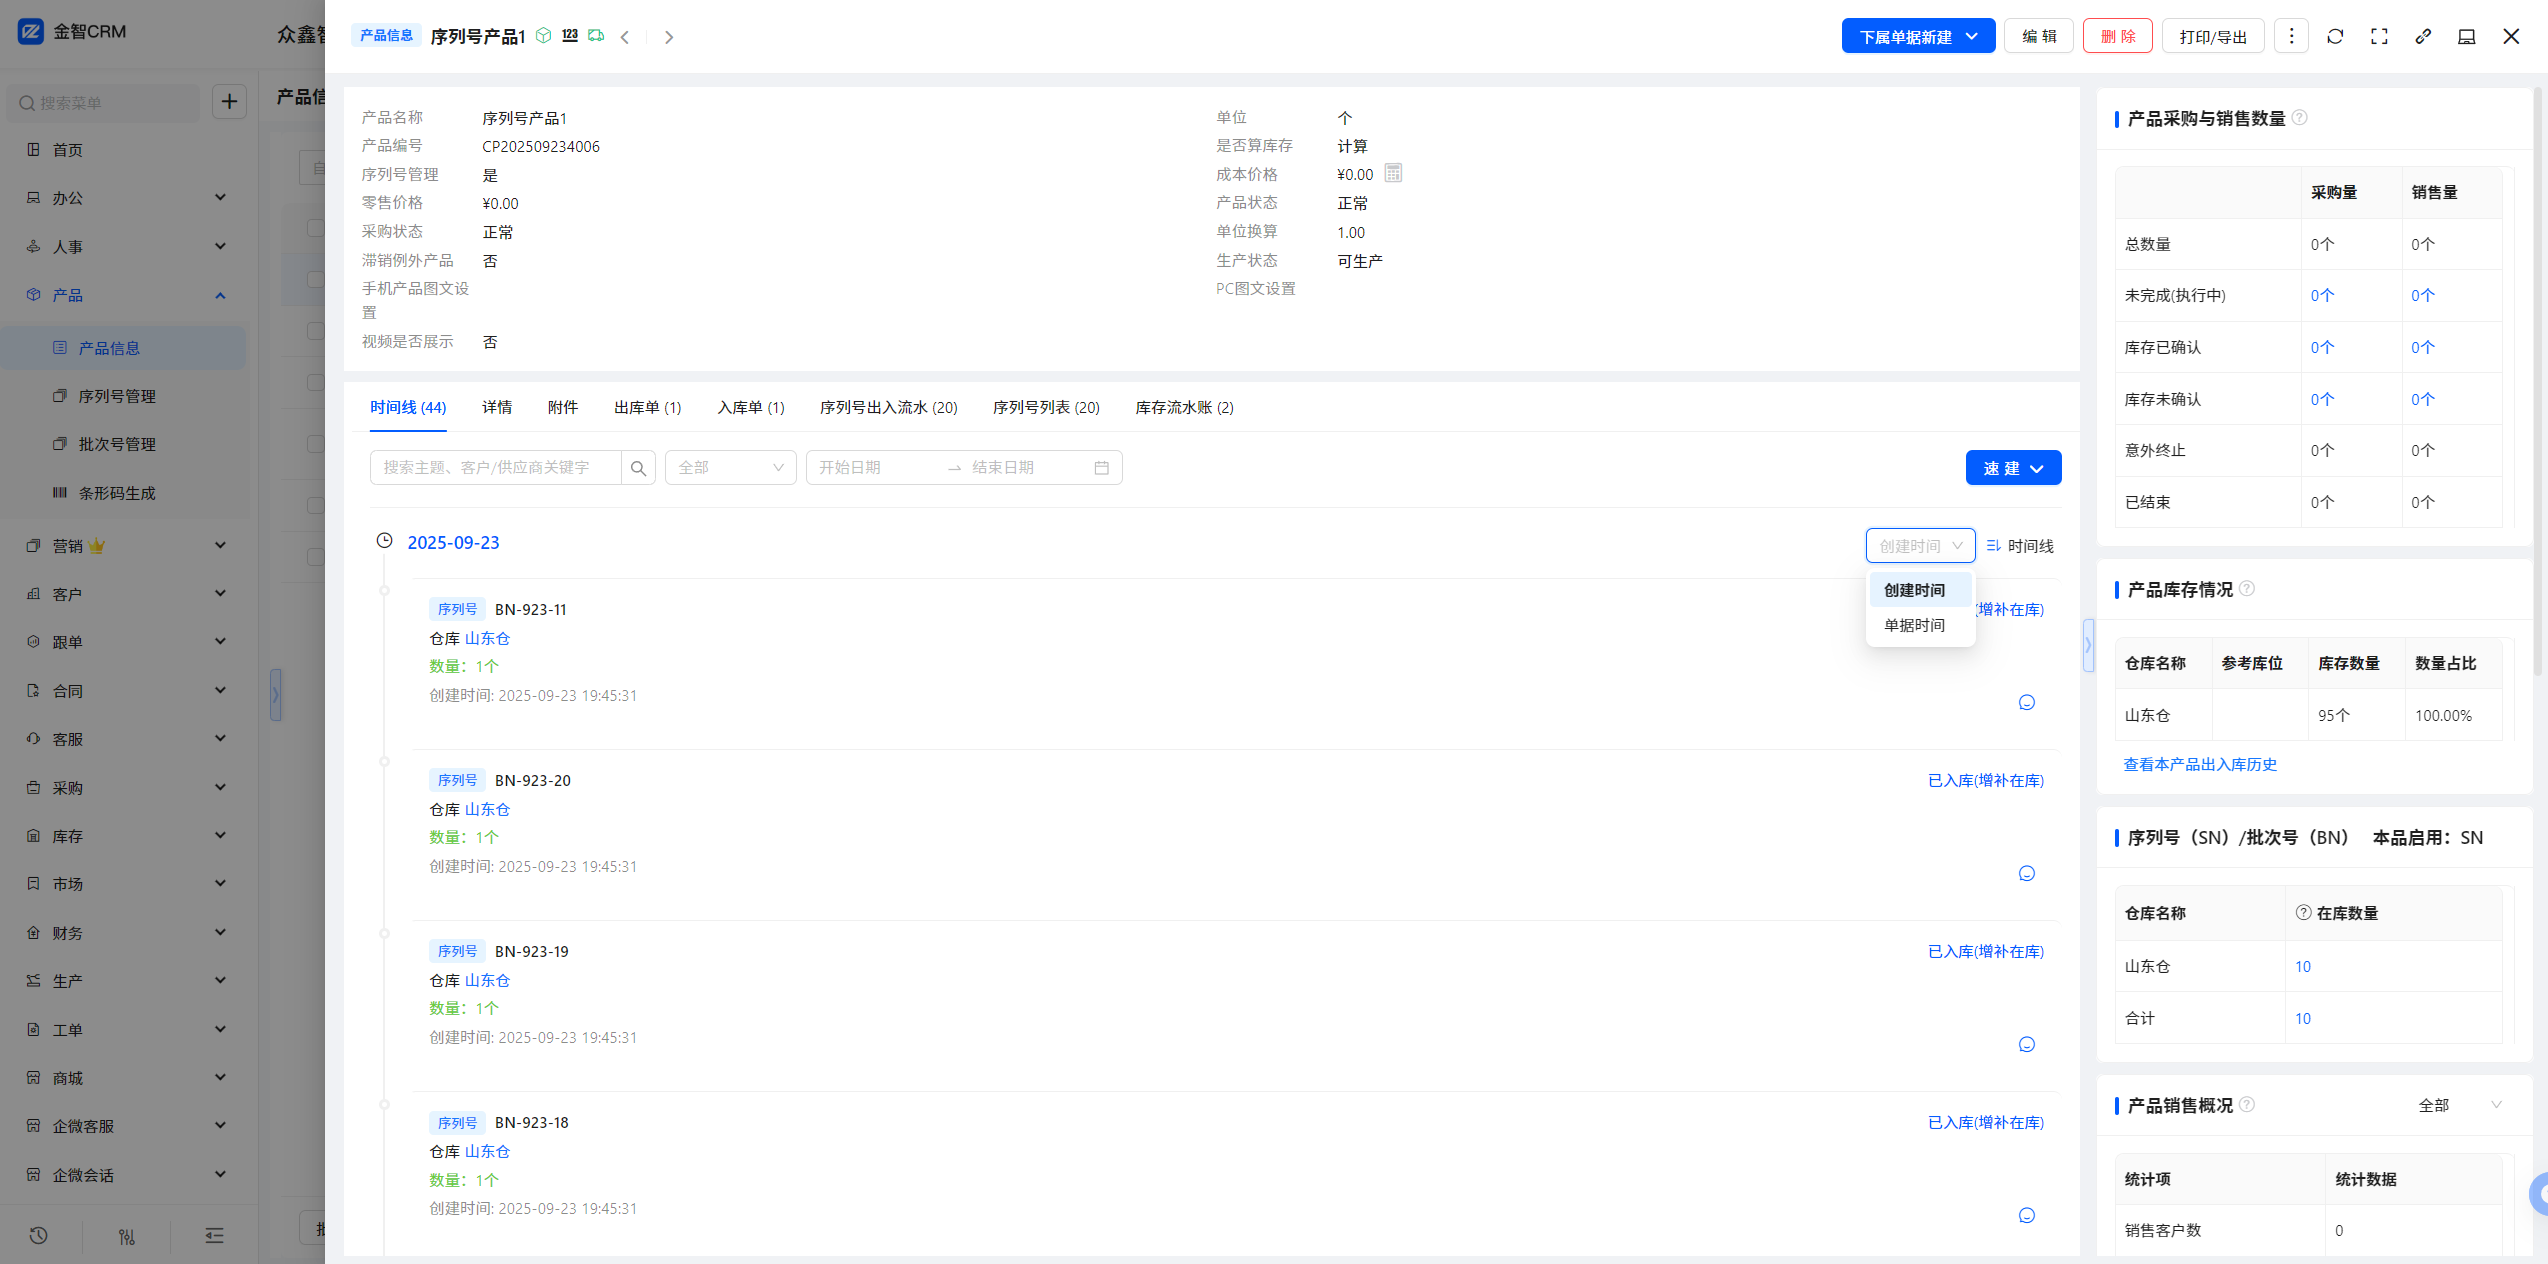
Task: Click the refresh icon in header
Action: pyautogui.click(x=2335, y=37)
